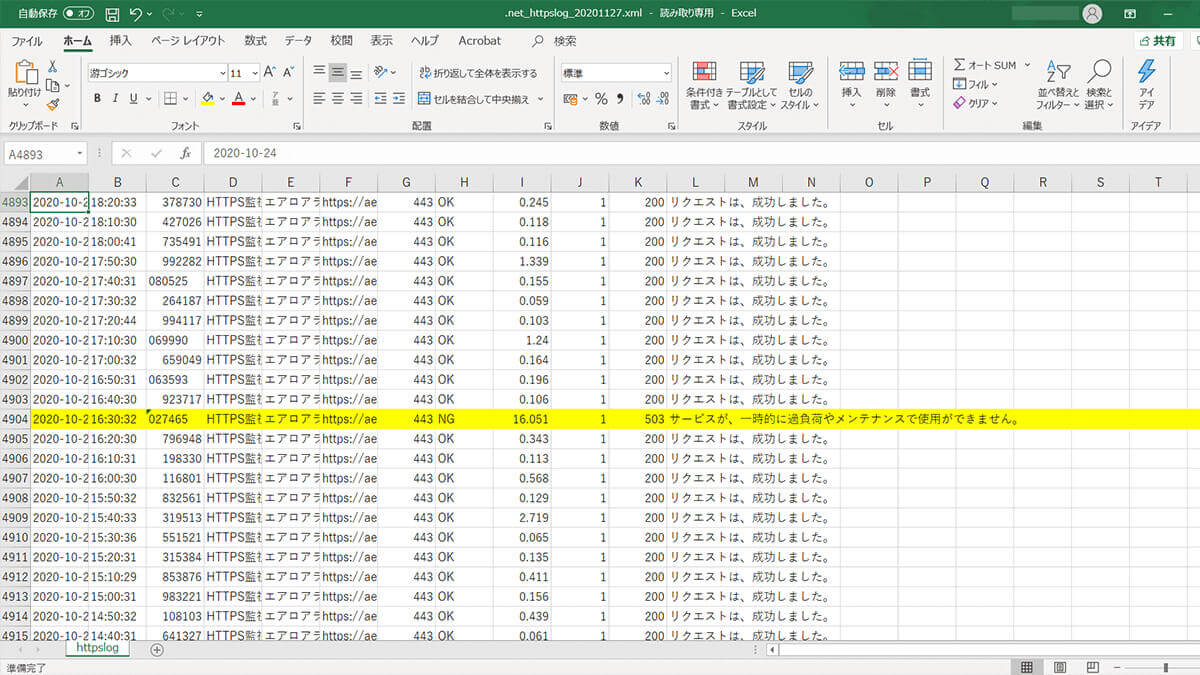Click 折り返して全体を表示する wrap text button
Screen dimensions: 1200x675
point(478,73)
